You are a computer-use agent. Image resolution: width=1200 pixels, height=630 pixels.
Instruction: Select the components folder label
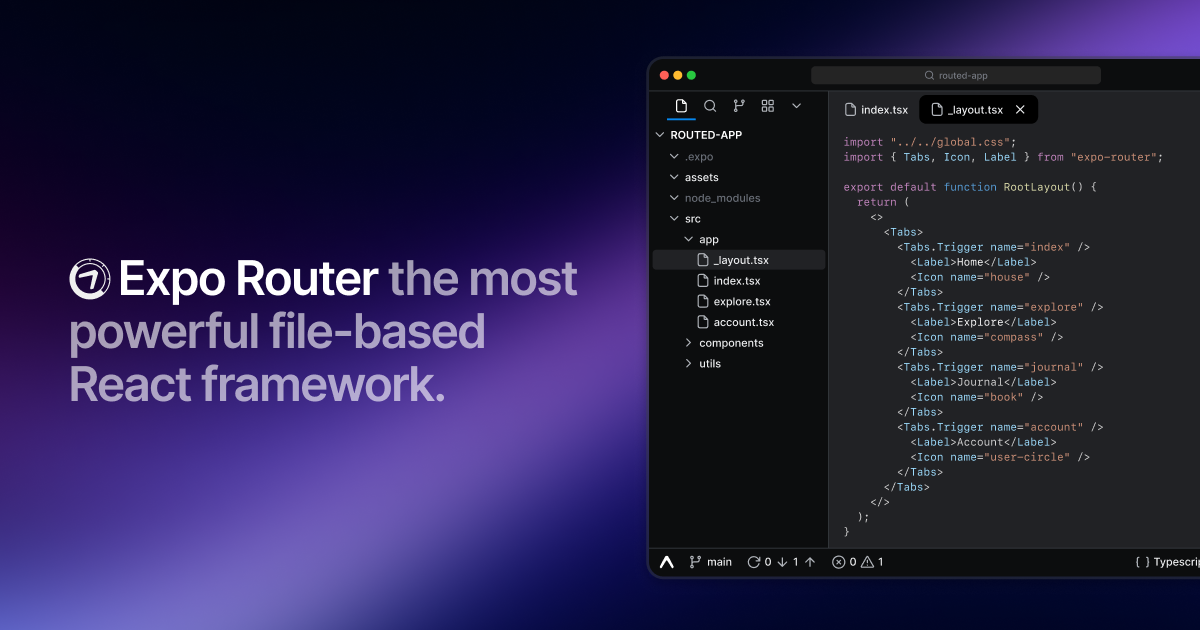click(x=731, y=343)
